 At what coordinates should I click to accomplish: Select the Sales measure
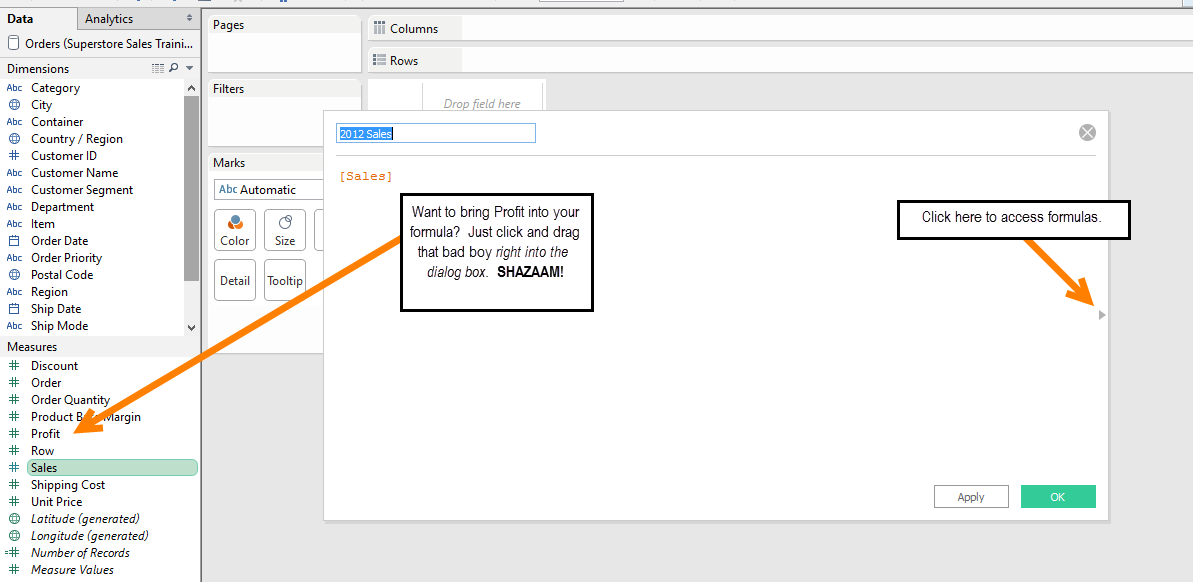click(x=44, y=467)
